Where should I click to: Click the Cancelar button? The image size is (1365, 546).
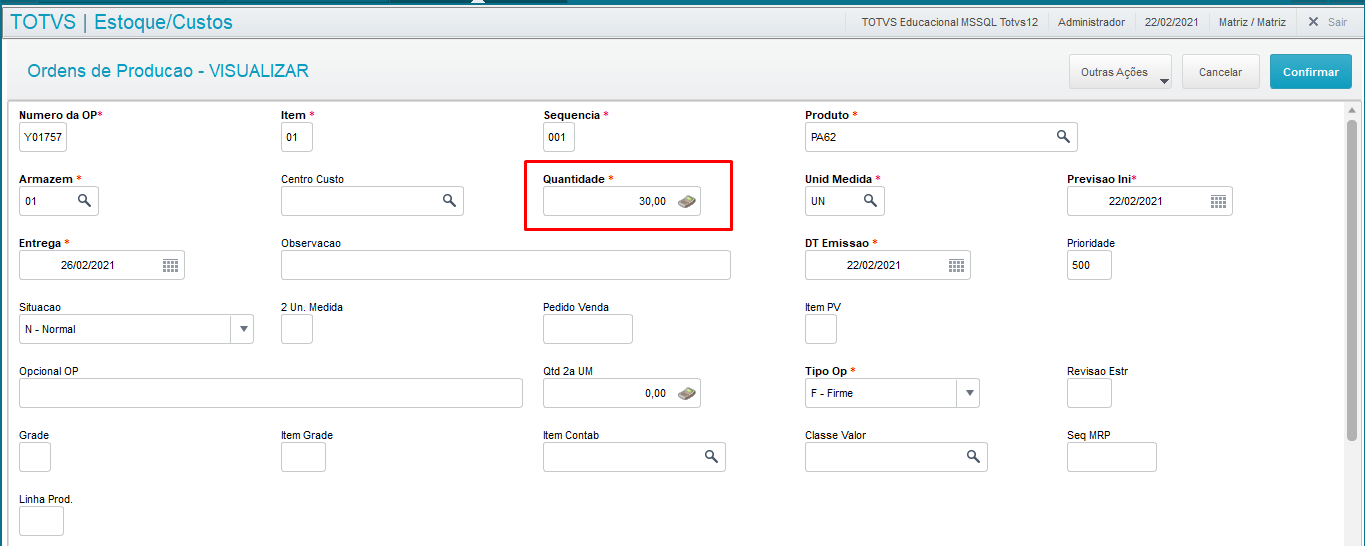tap(1220, 72)
